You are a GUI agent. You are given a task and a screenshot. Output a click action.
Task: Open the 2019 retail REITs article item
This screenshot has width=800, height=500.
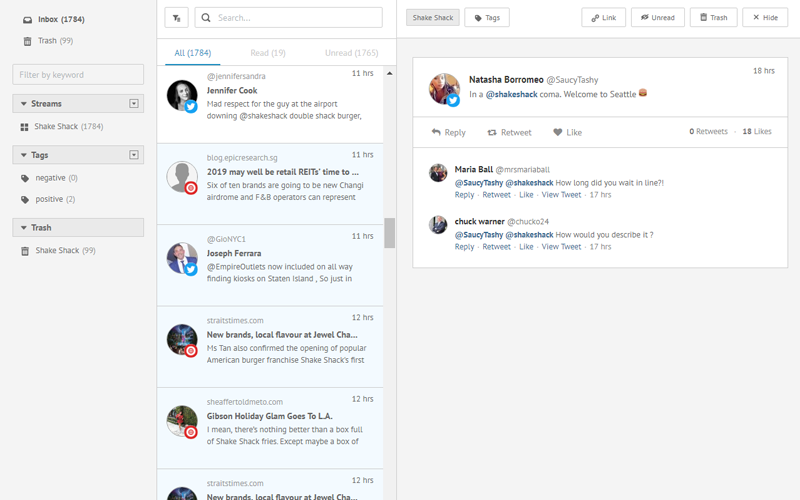tap(270, 184)
